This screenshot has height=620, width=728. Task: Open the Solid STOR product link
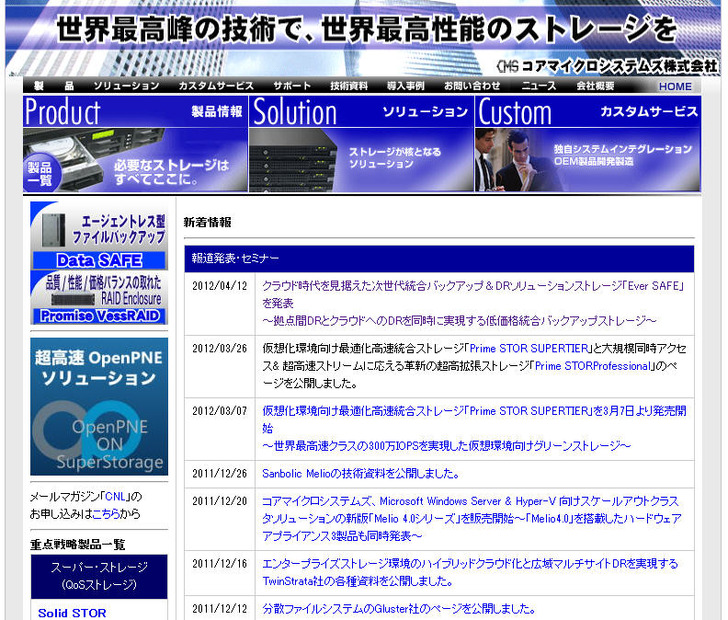tap(72, 613)
